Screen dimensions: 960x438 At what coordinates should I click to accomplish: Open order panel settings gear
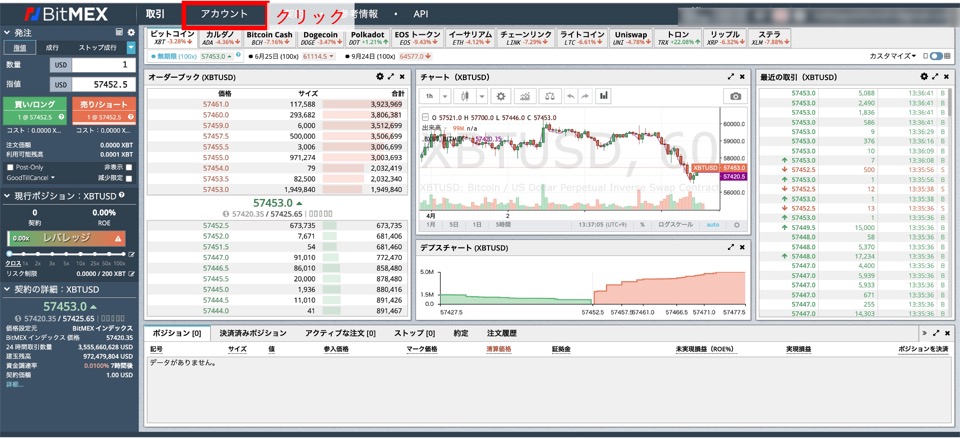[x=130, y=32]
